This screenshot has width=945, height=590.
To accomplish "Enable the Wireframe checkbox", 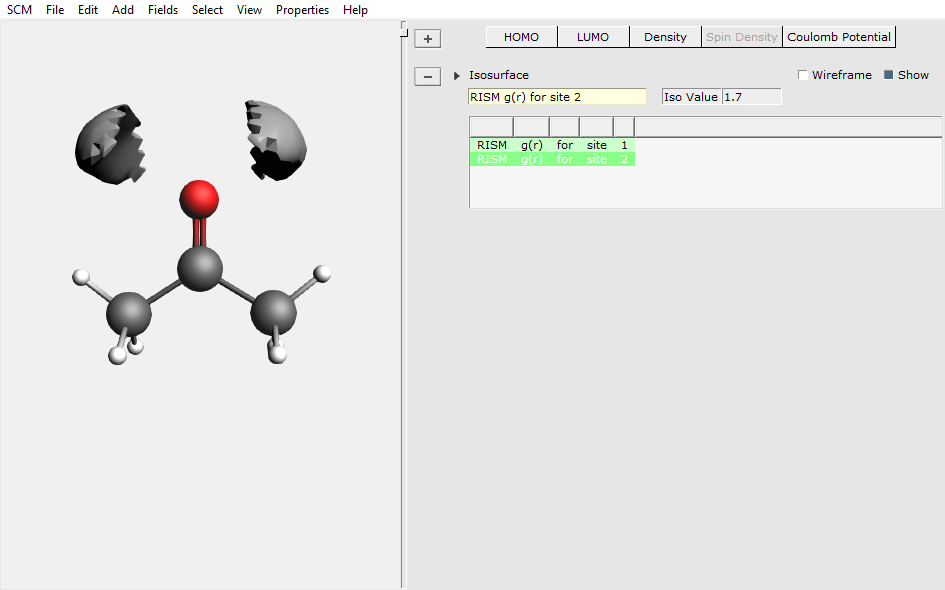I will [803, 76].
